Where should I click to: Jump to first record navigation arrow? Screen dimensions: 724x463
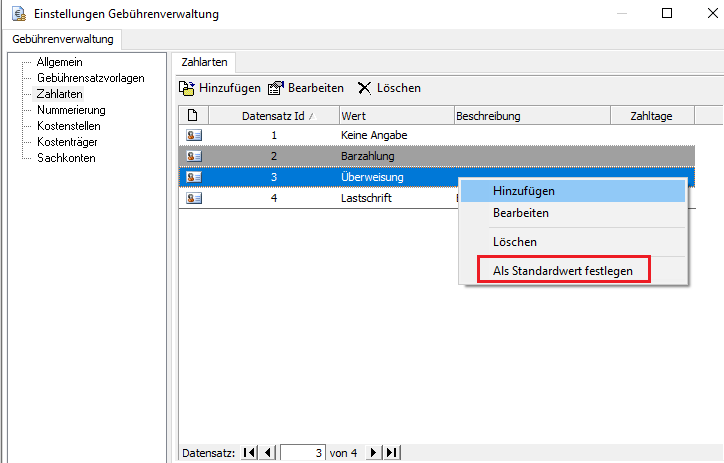249,453
